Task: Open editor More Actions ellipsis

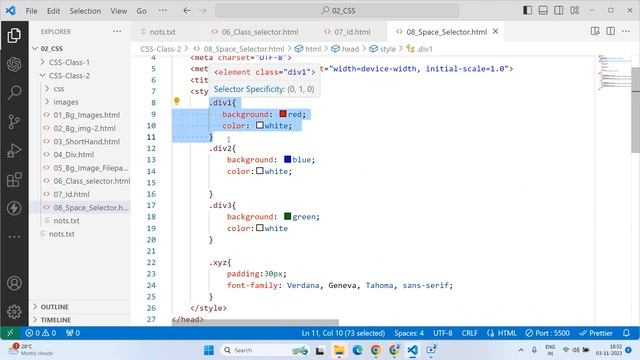Action: [x=626, y=31]
